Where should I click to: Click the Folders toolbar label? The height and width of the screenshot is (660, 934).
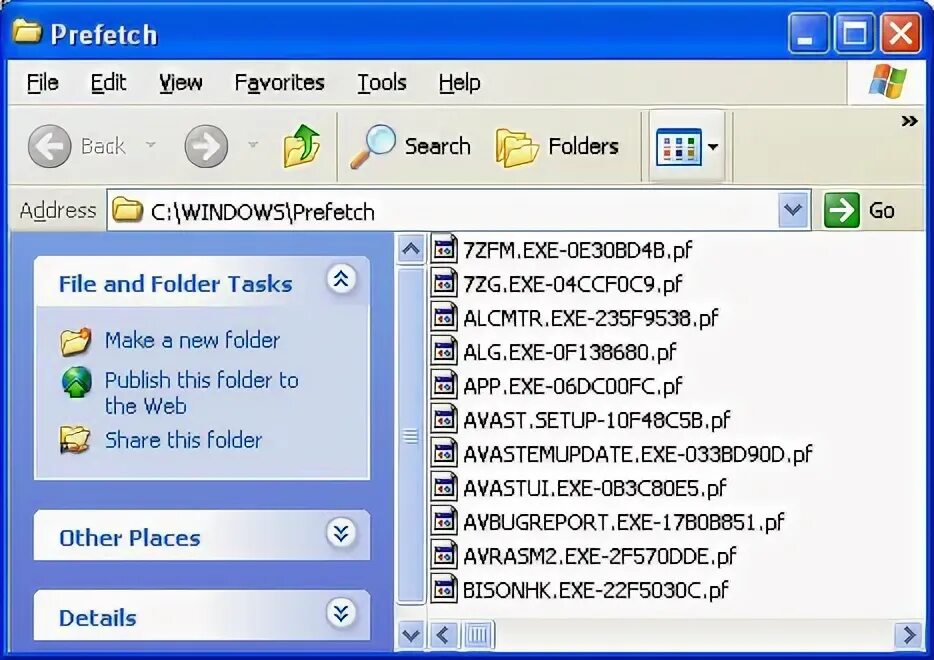(x=583, y=147)
